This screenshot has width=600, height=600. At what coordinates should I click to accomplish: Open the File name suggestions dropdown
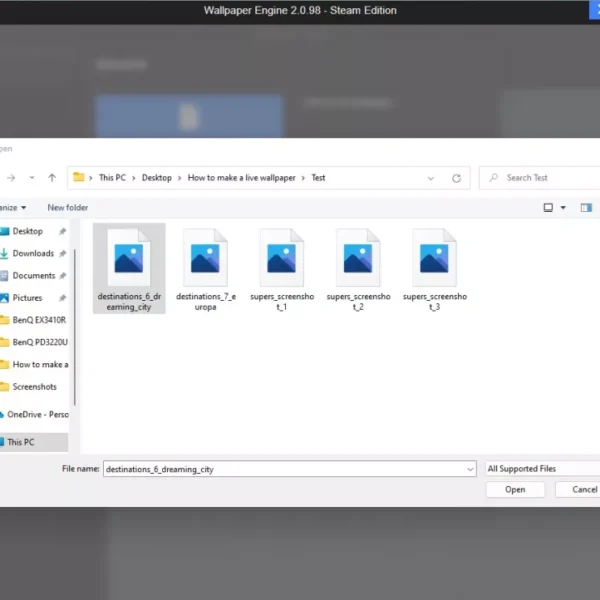[470, 468]
